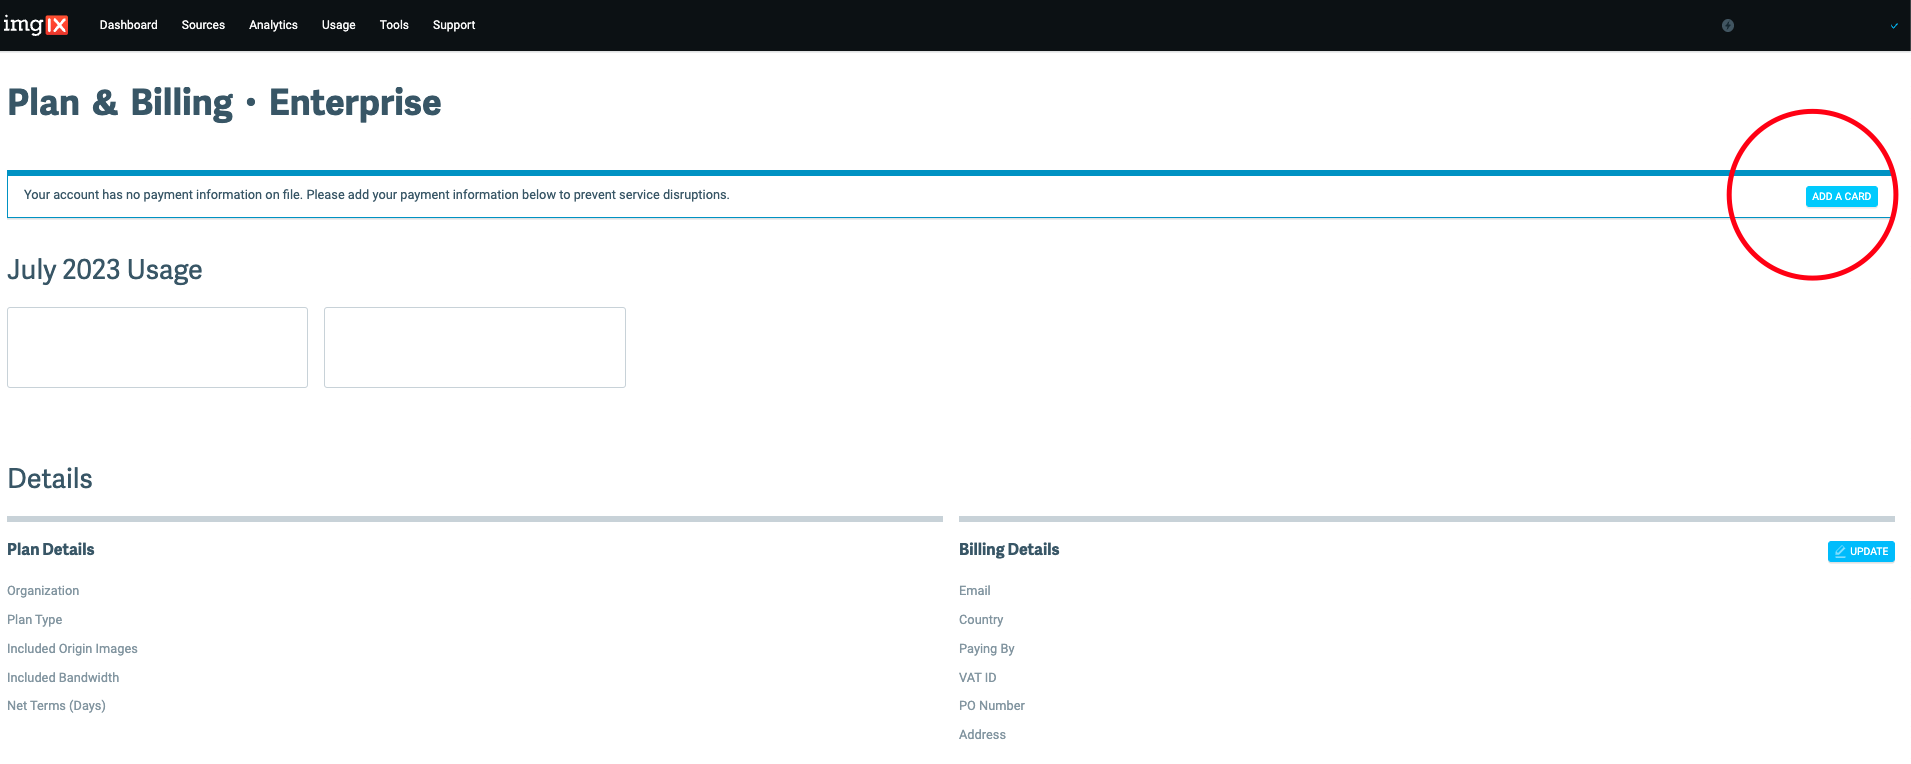Click the PO Number billing field label
Viewport: 1911px width, 764px height.
coord(991,706)
